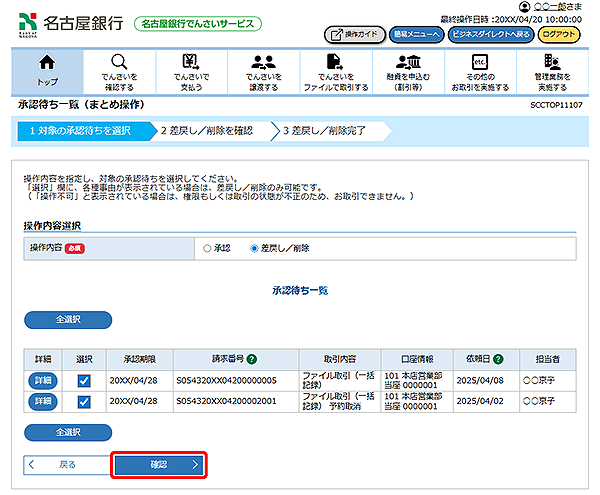Select the 差戻し／削除 radio button
Screen dimensions: 600x495
tap(255, 248)
